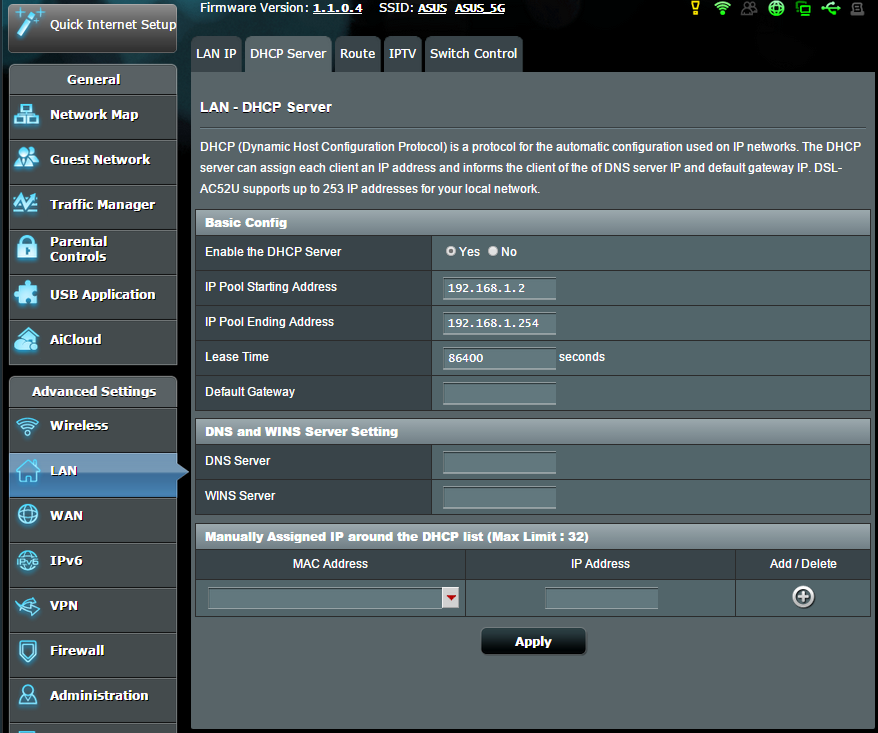Click 'Manually Assigned IP around the DHCP list' header
The image size is (878, 733).
533,536
